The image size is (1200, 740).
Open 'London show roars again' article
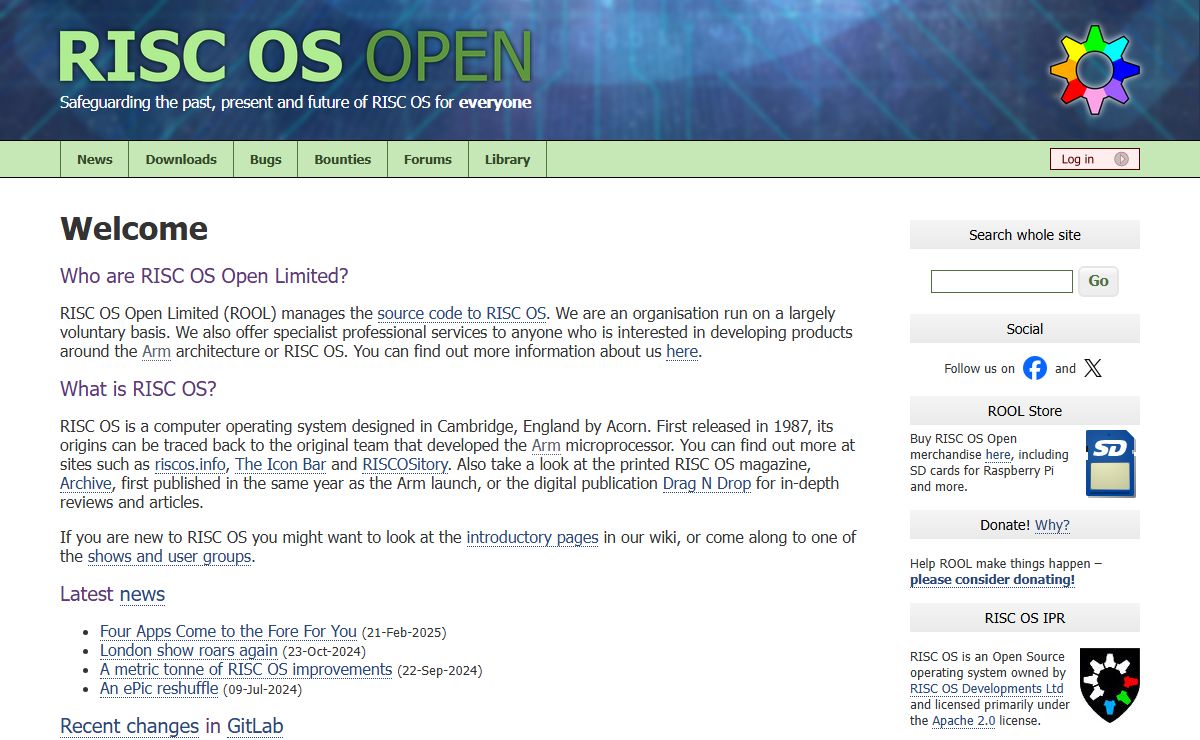[x=189, y=650]
